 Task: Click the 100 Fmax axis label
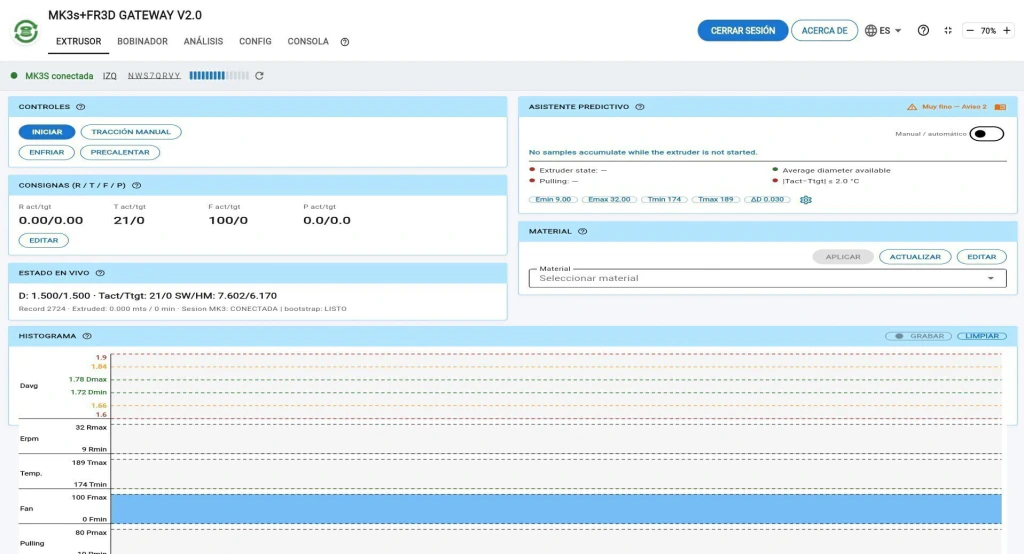pyautogui.click(x=89, y=498)
